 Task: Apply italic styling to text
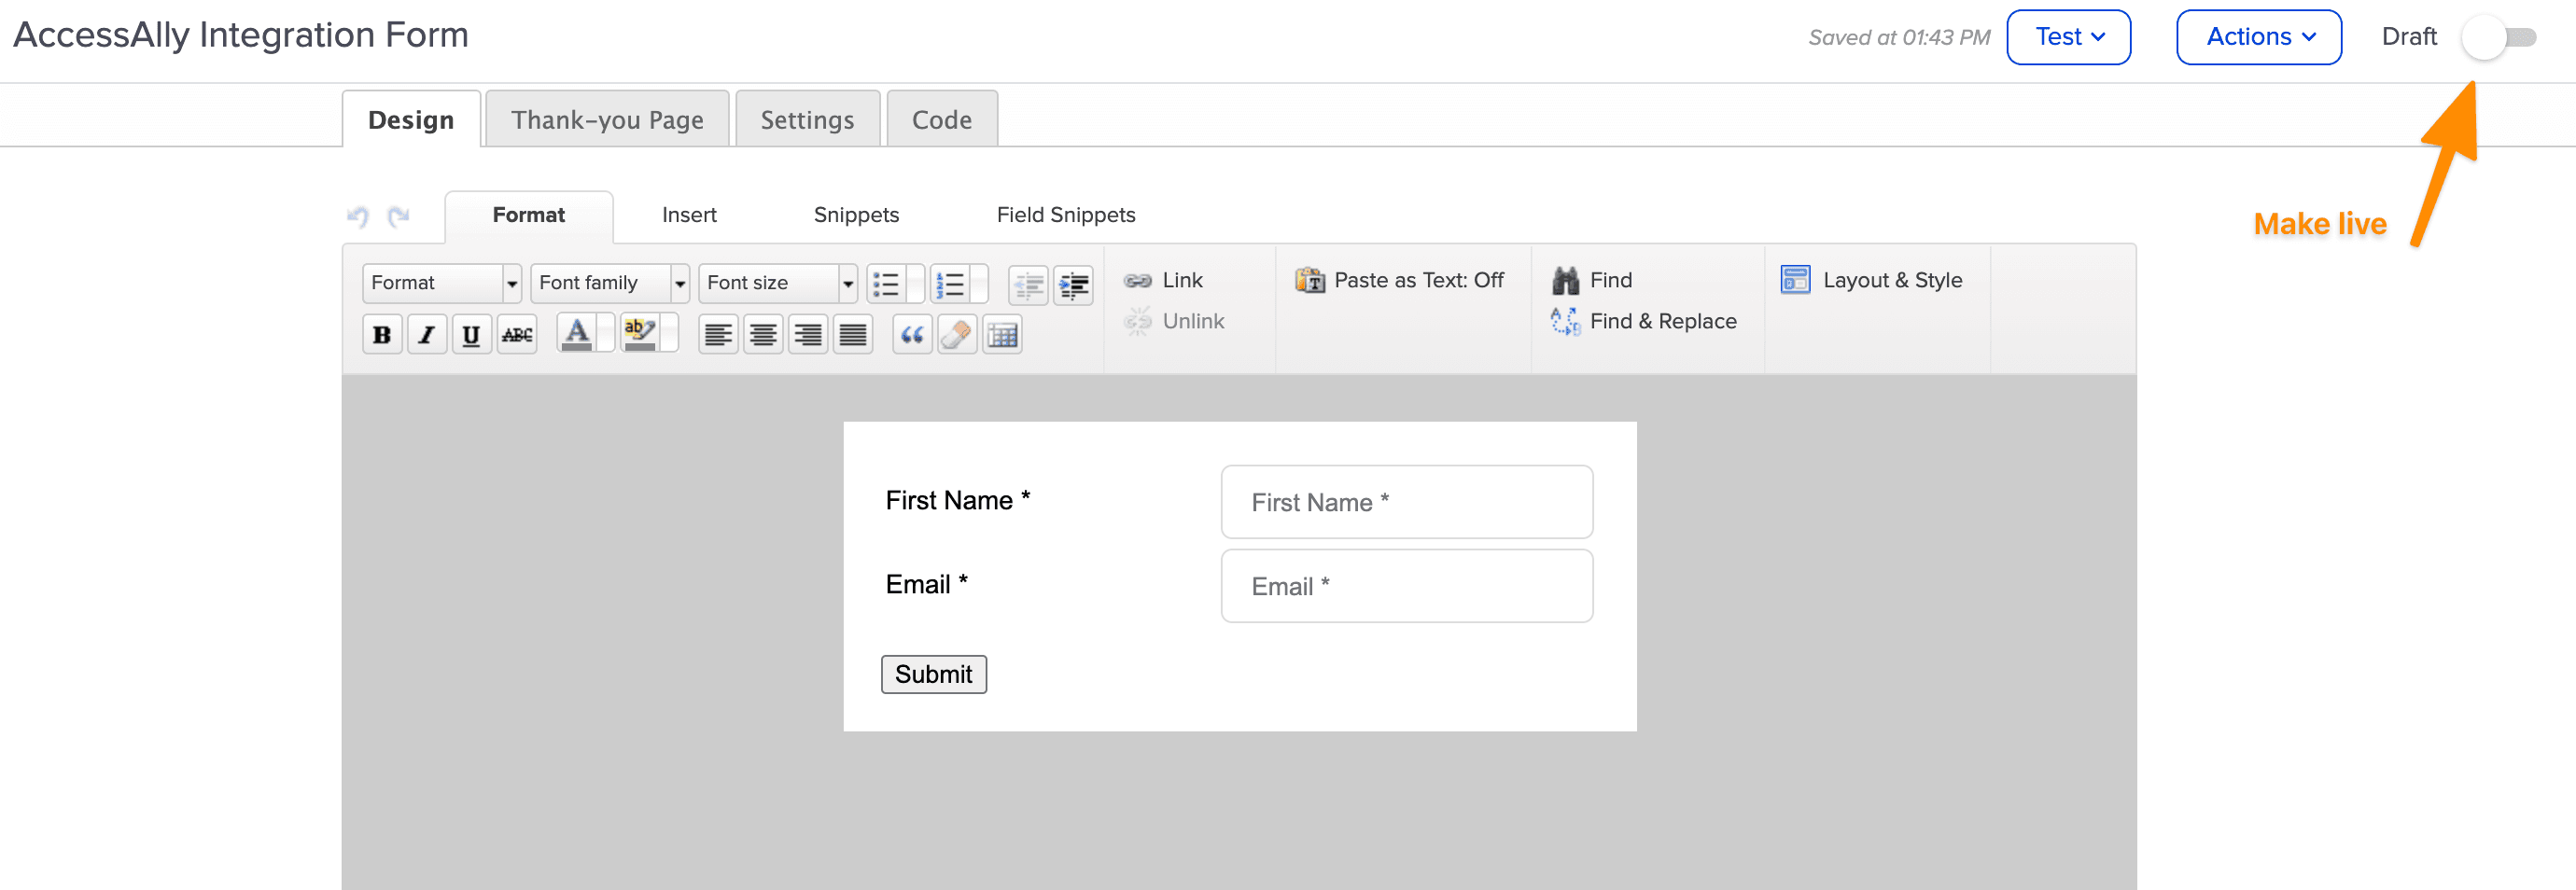coord(426,334)
